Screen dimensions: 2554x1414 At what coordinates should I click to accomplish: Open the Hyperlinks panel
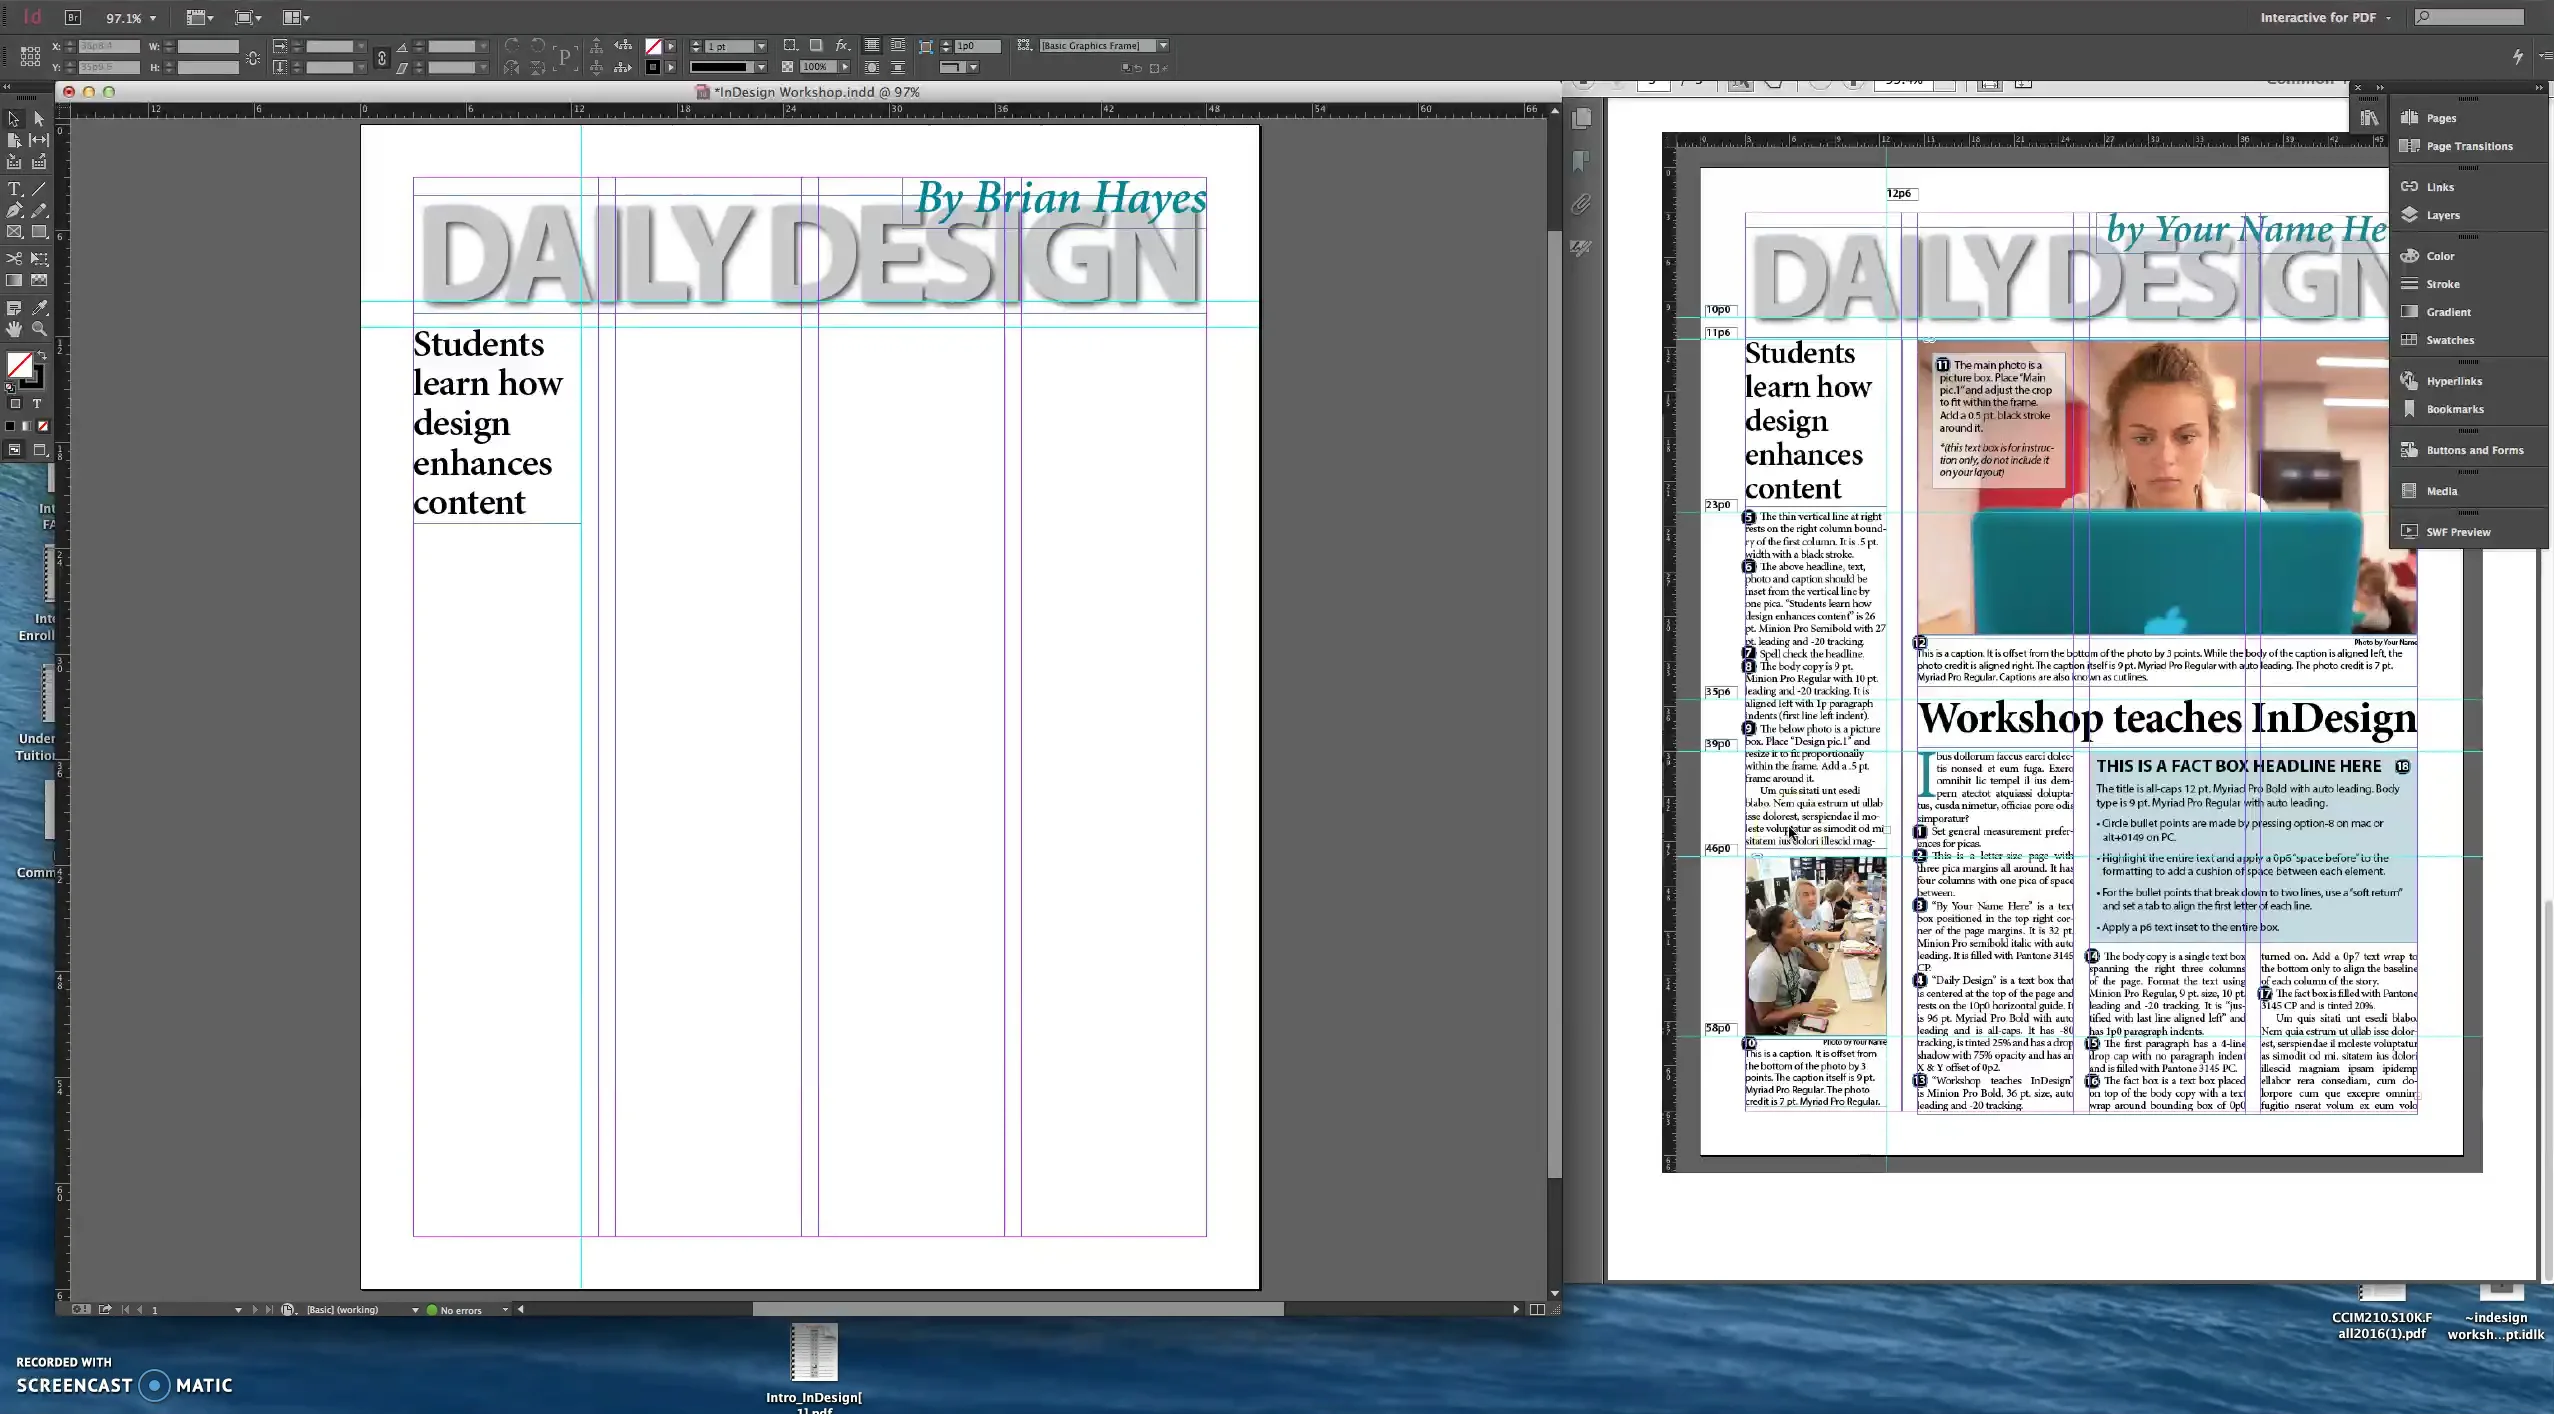click(2450, 380)
